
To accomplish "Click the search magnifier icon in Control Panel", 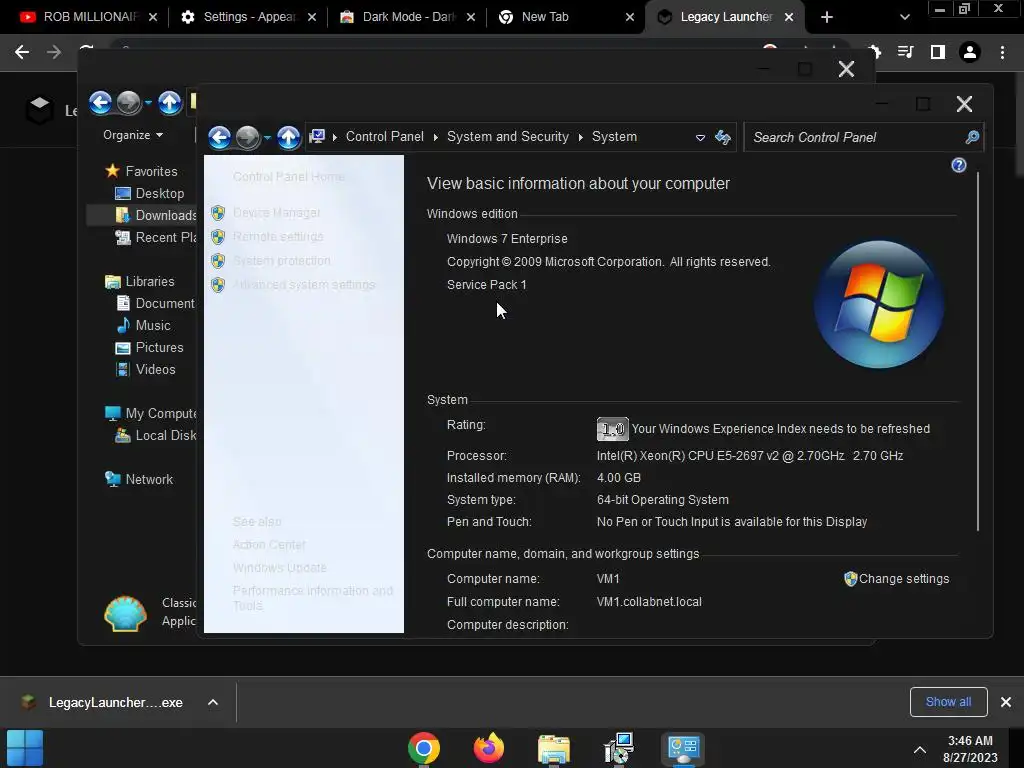I will 972,137.
